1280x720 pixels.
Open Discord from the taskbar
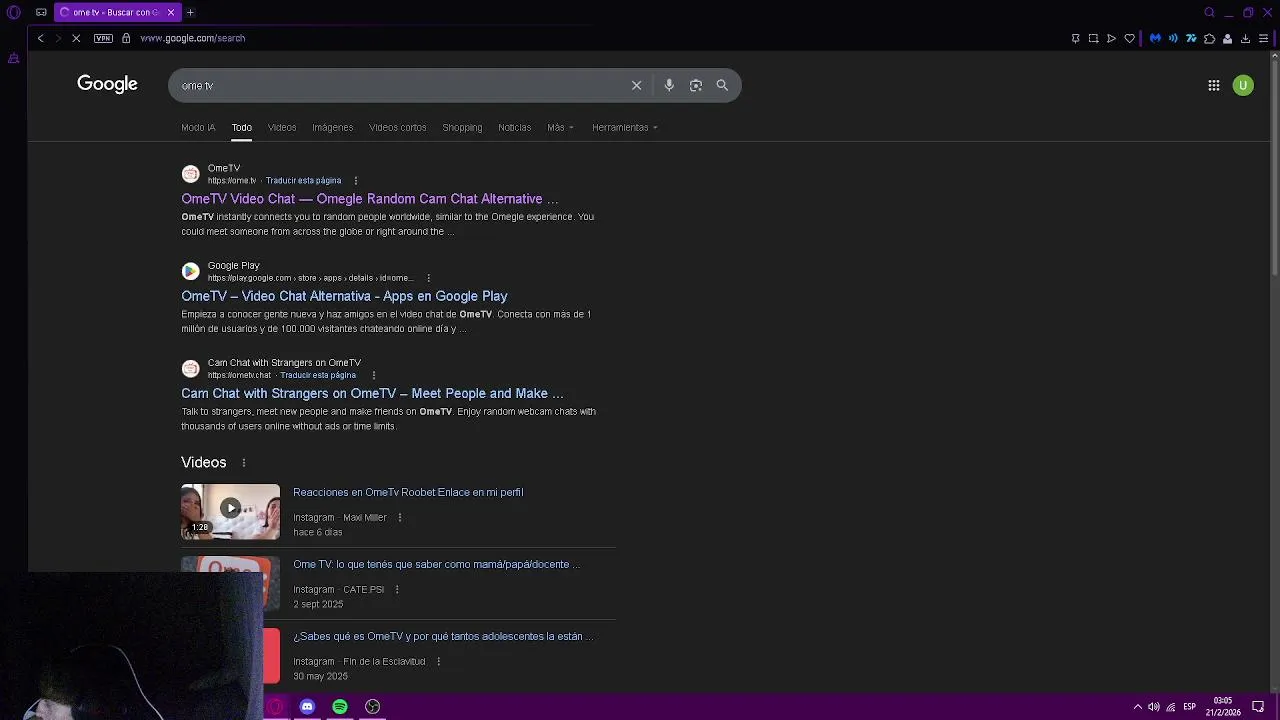[307, 706]
